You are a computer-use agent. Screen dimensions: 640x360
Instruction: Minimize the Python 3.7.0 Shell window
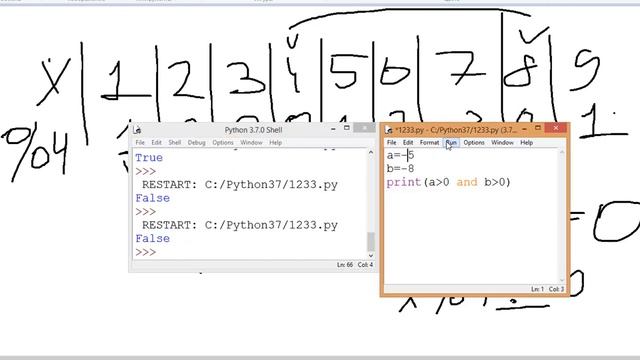click(333, 129)
